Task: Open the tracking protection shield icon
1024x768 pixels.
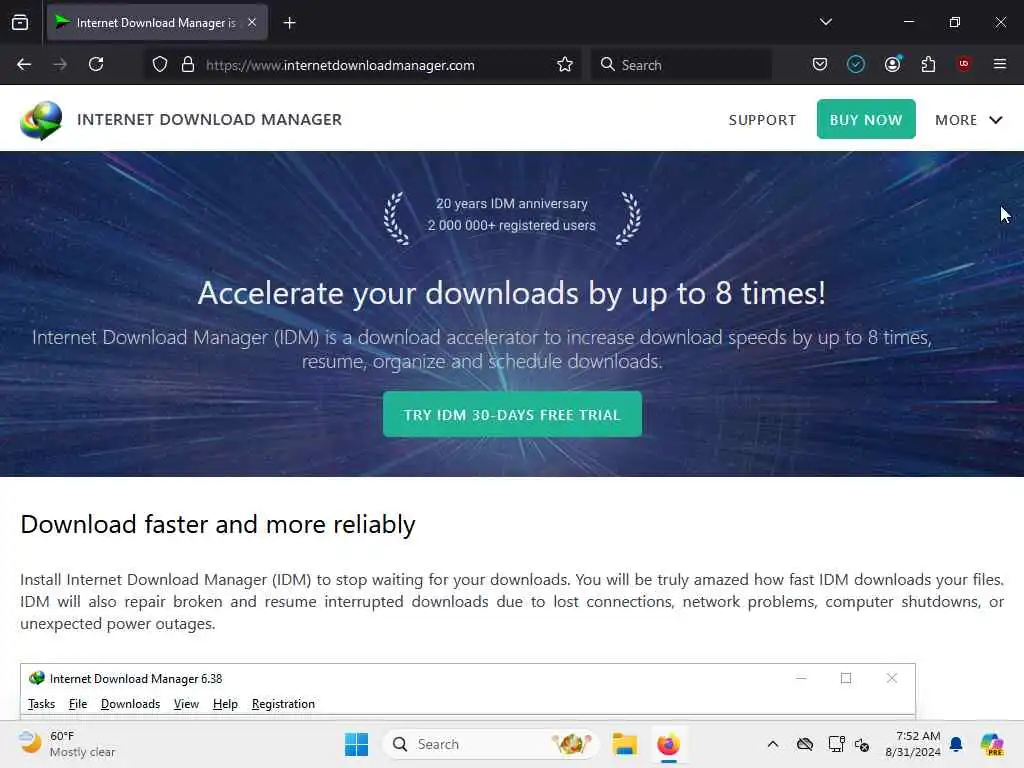Action: (160, 65)
